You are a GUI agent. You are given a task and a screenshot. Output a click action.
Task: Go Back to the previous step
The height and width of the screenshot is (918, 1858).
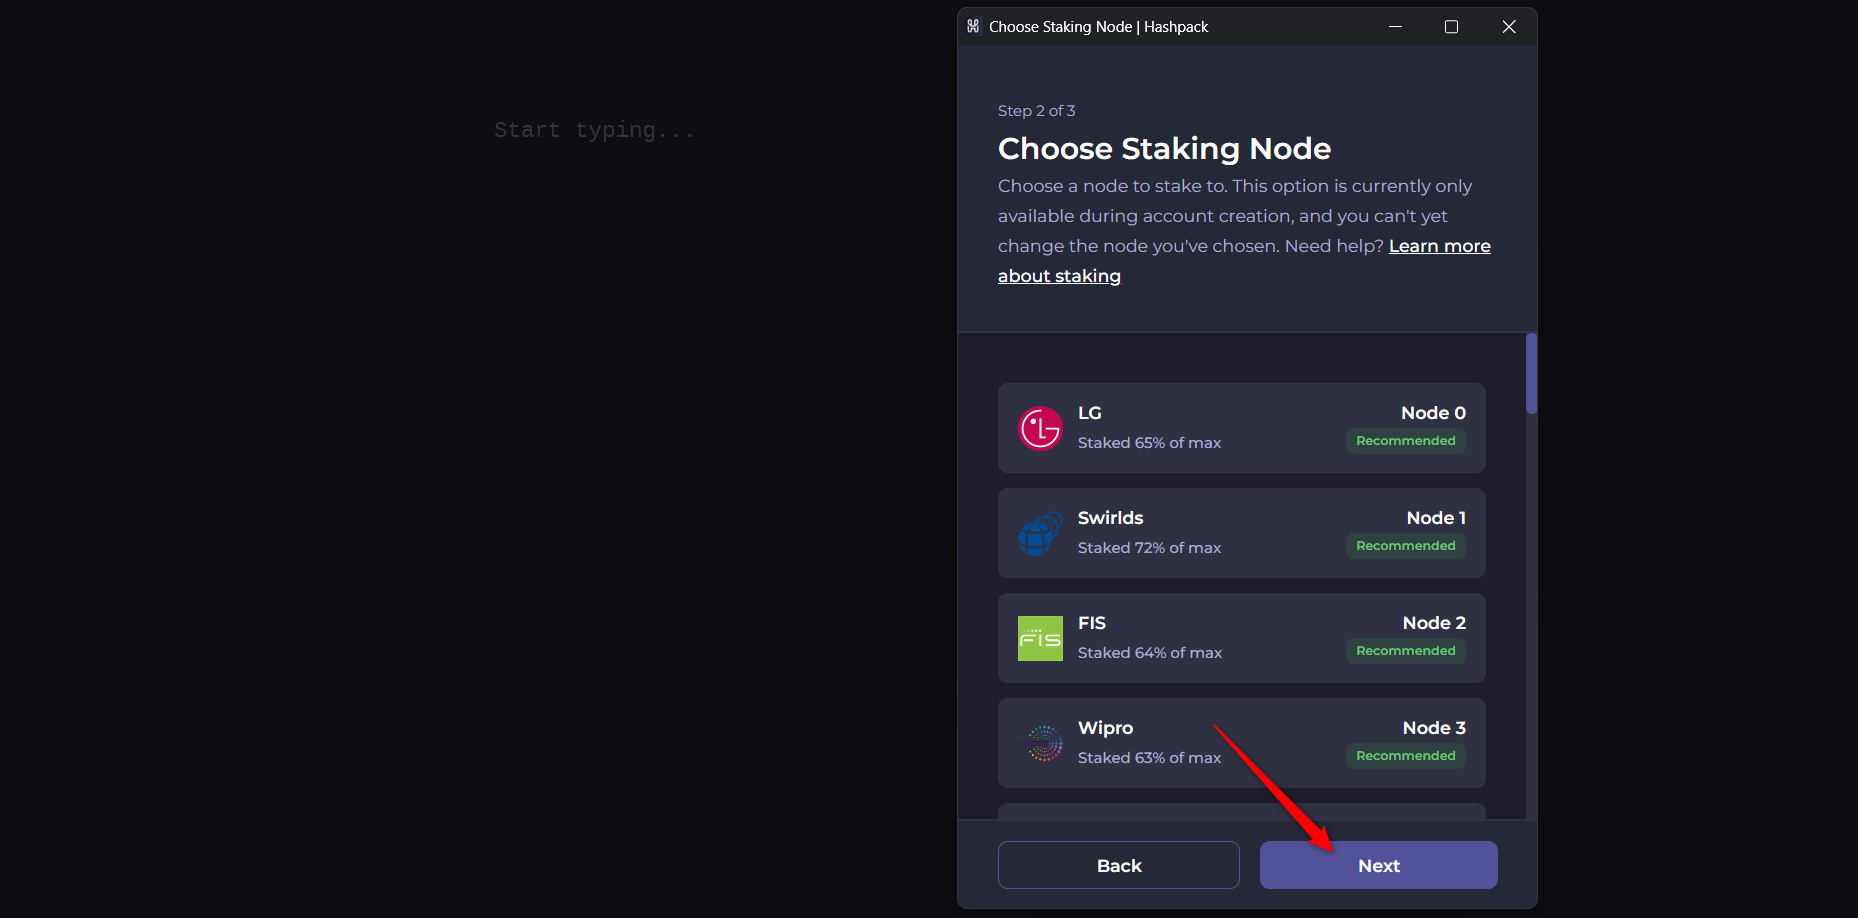coord(1119,865)
